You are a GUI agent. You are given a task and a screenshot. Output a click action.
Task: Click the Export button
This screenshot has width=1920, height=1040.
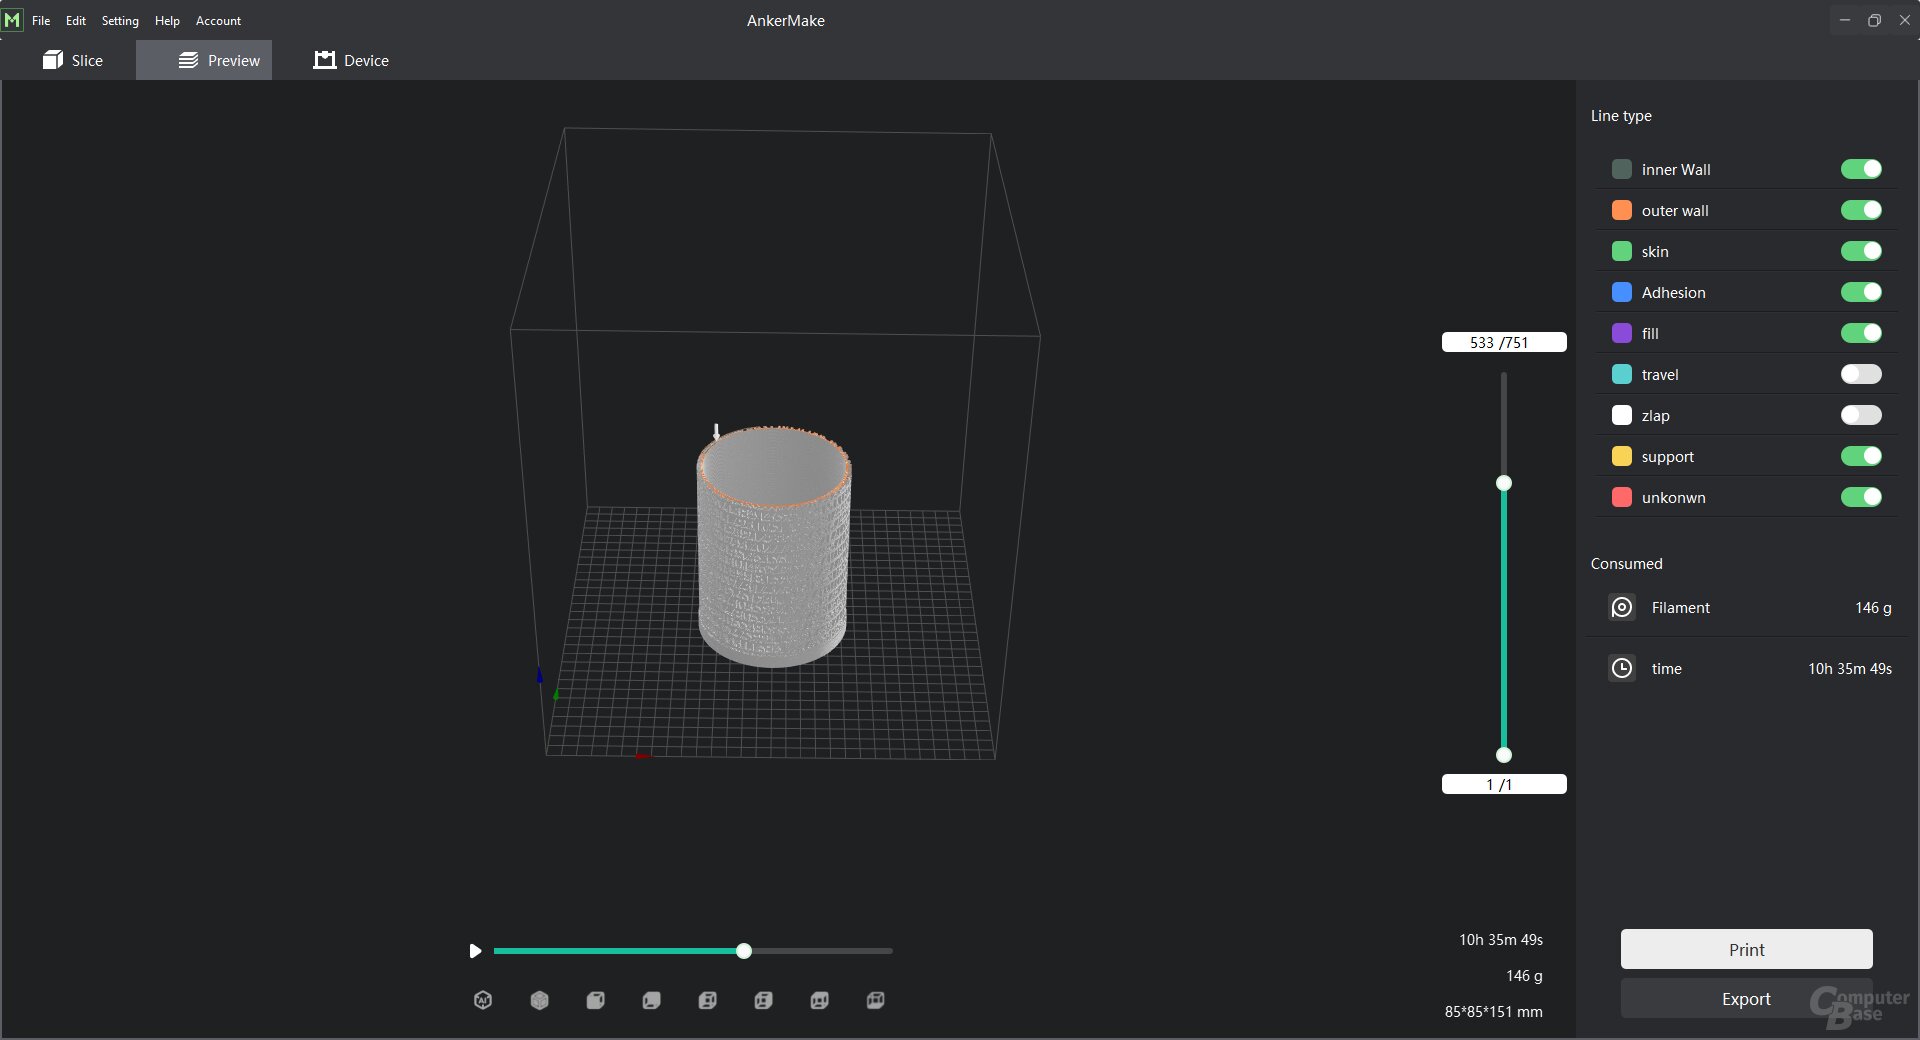point(1746,999)
